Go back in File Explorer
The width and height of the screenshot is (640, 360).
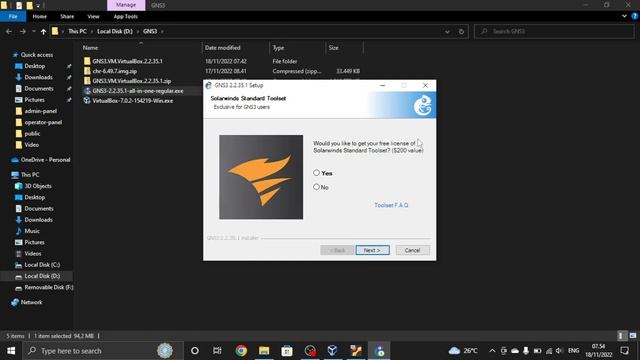click(9, 31)
